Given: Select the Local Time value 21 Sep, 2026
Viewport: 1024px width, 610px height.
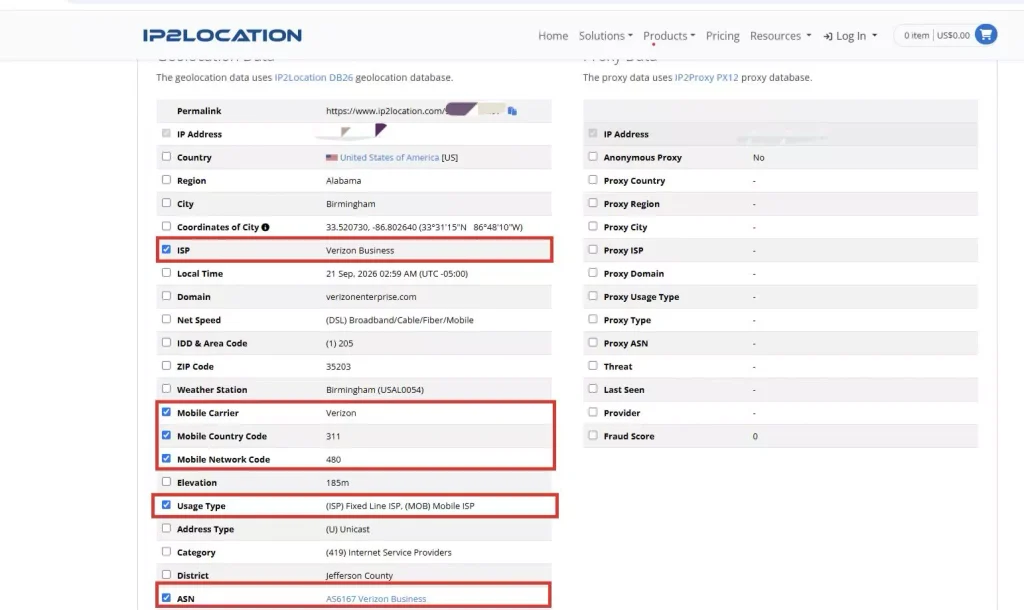Looking at the screenshot, I should coord(353,274).
